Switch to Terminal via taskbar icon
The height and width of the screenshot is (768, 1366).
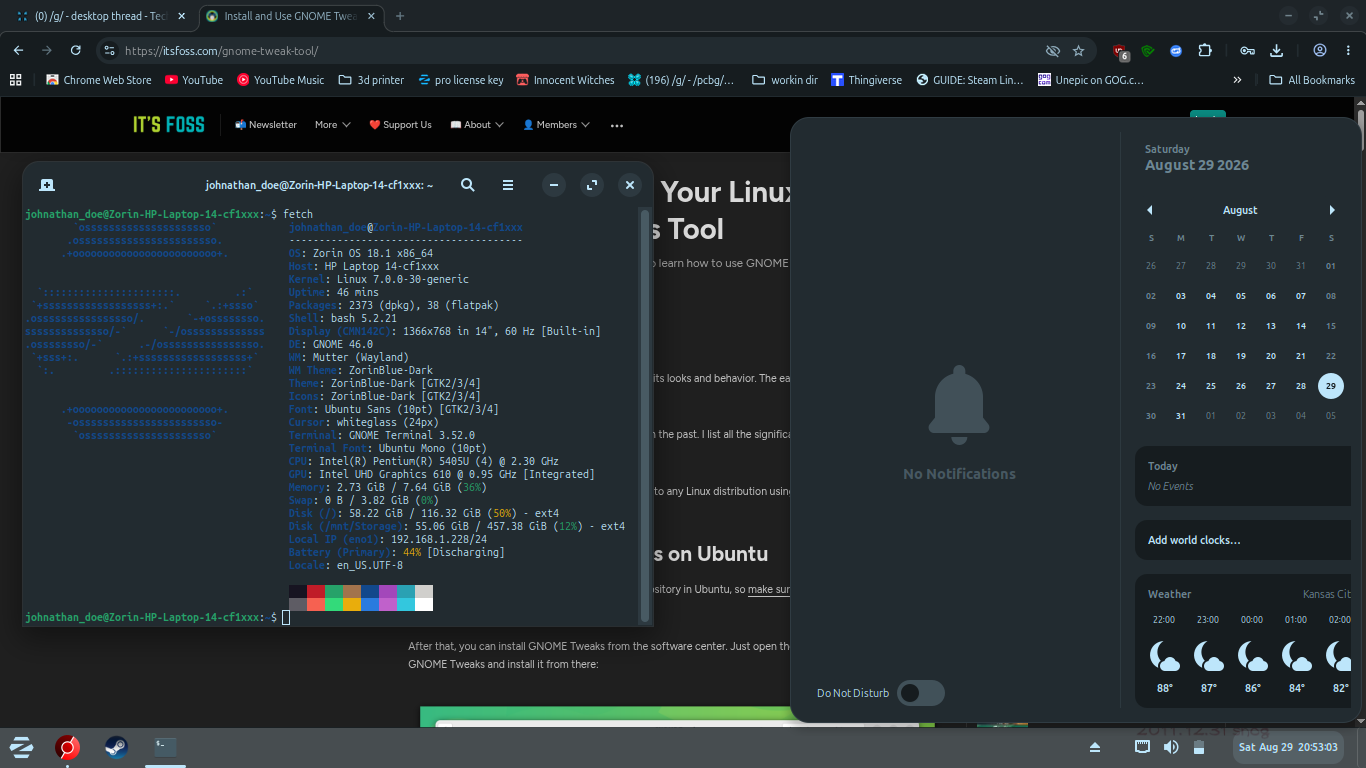click(164, 747)
